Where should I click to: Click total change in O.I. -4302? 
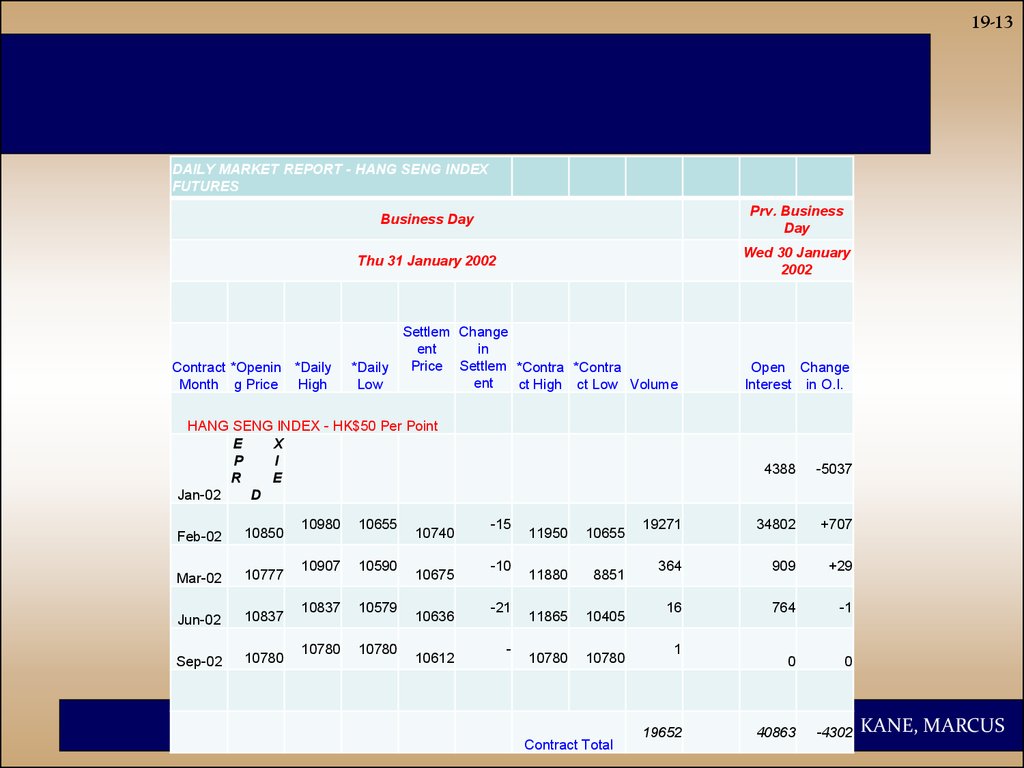tap(834, 732)
